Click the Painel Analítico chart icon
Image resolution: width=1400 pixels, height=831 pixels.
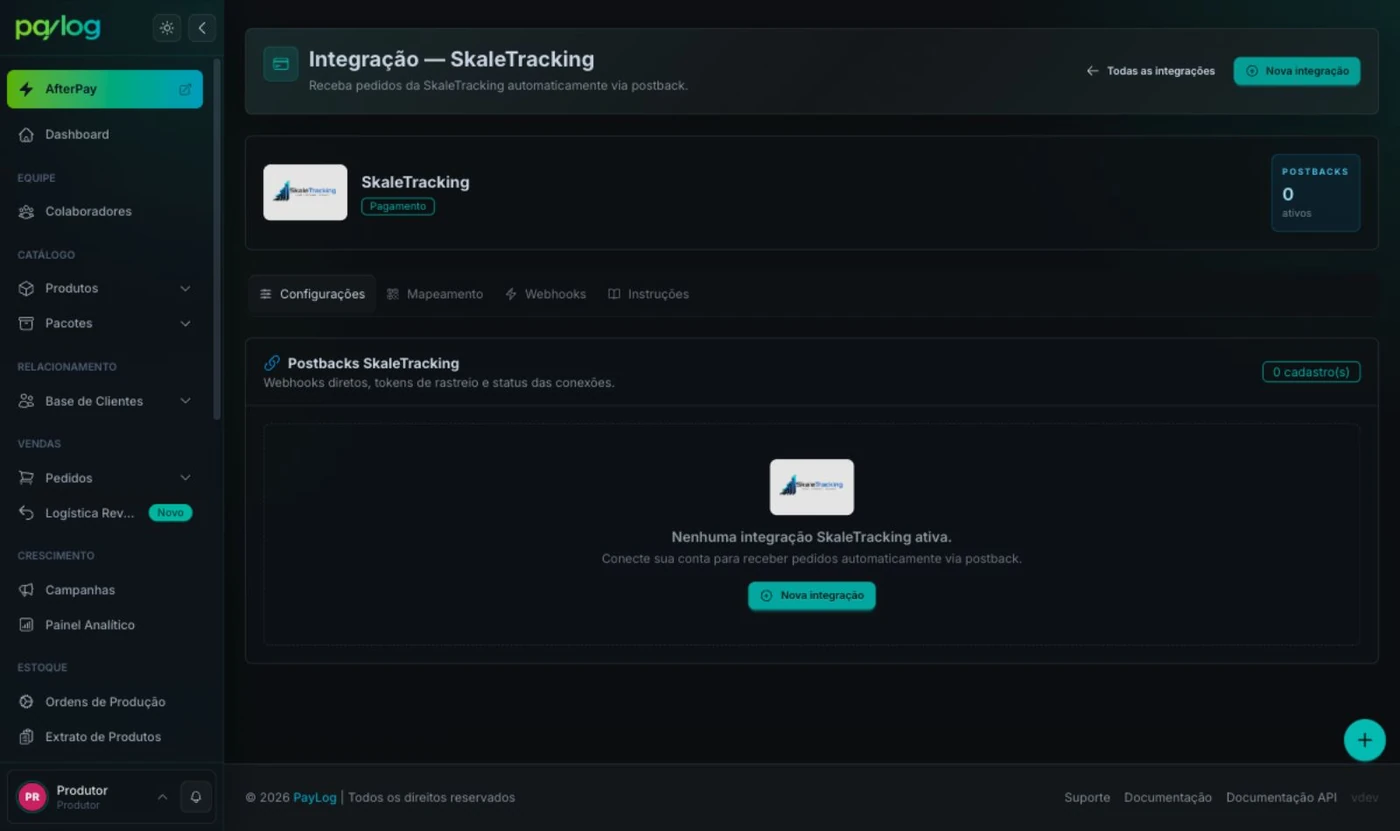(x=26, y=625)
